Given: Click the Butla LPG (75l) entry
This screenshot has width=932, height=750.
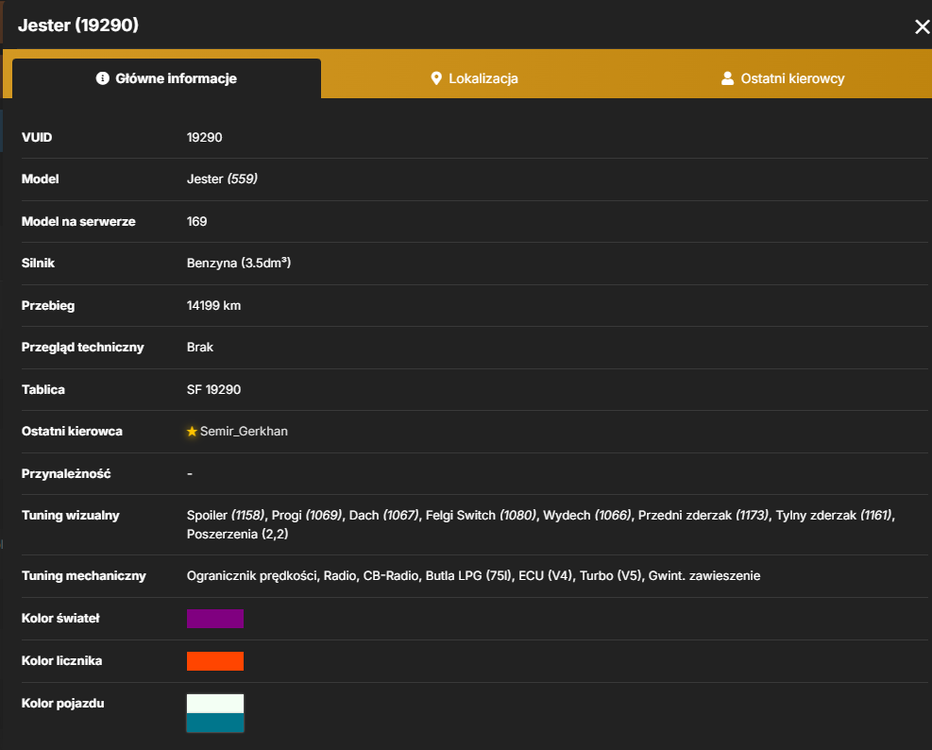Looking at the screenshot, I should [x=469, y=576].
